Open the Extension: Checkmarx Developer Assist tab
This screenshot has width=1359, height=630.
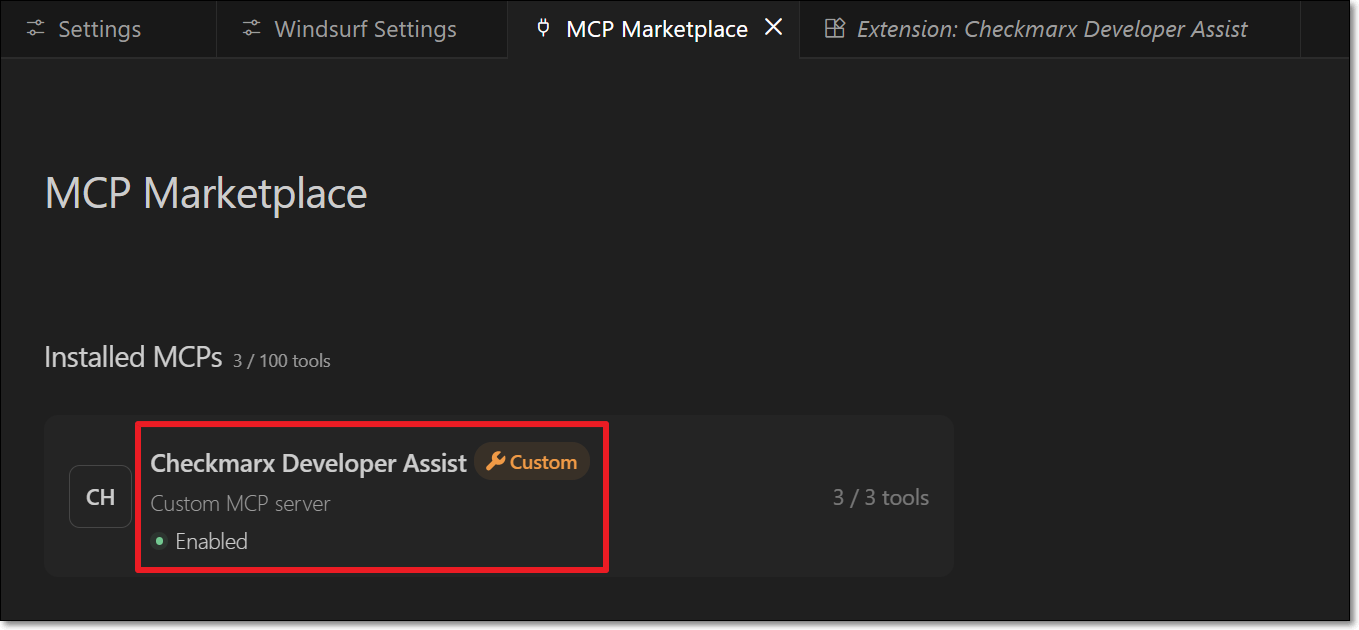[1052, 29]
